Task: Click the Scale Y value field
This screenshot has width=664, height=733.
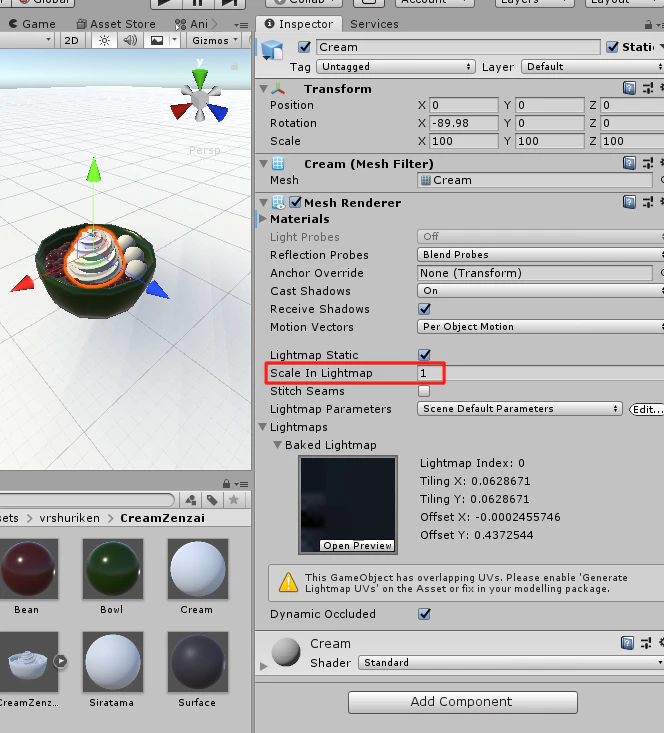Action: [550, 141]
